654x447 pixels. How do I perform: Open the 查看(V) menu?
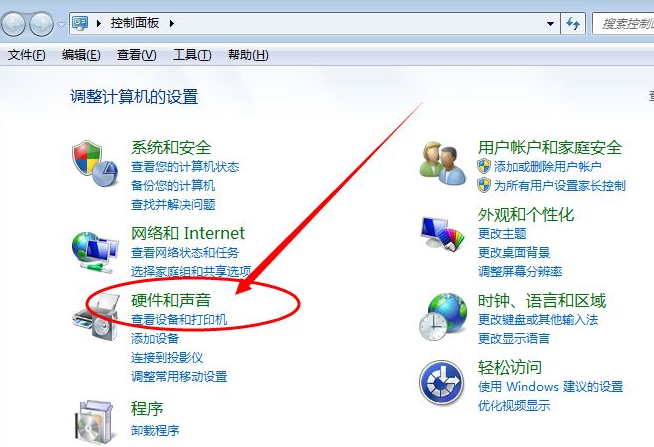(136, 55)
